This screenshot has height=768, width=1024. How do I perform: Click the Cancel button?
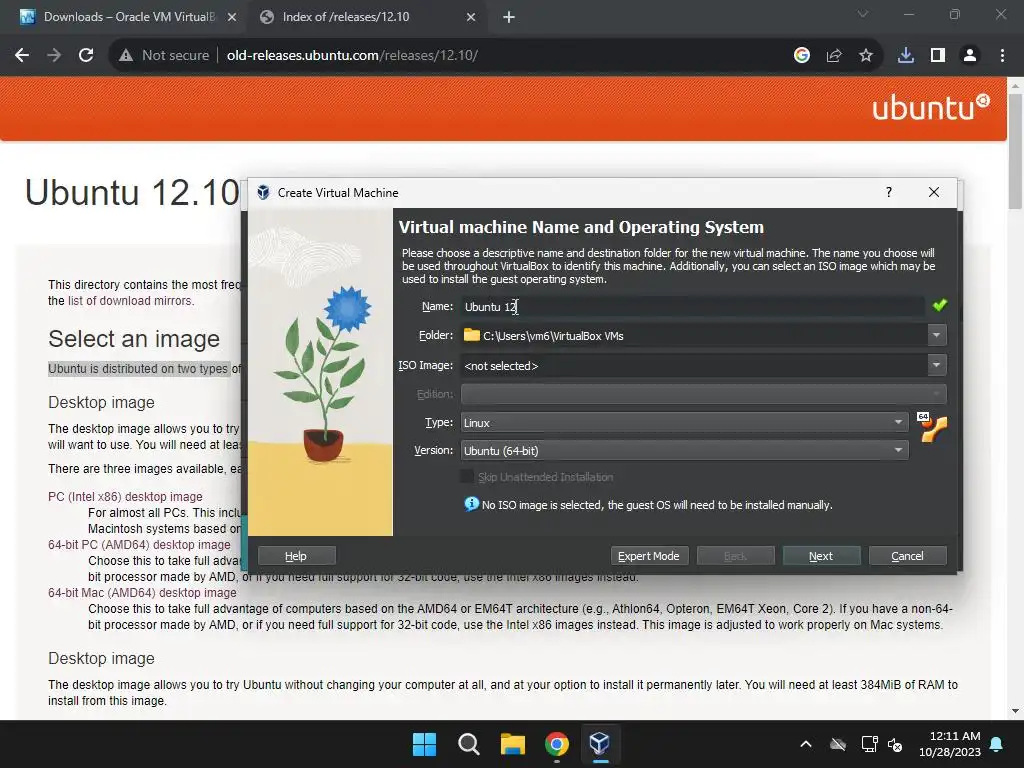tap(907, 556)
